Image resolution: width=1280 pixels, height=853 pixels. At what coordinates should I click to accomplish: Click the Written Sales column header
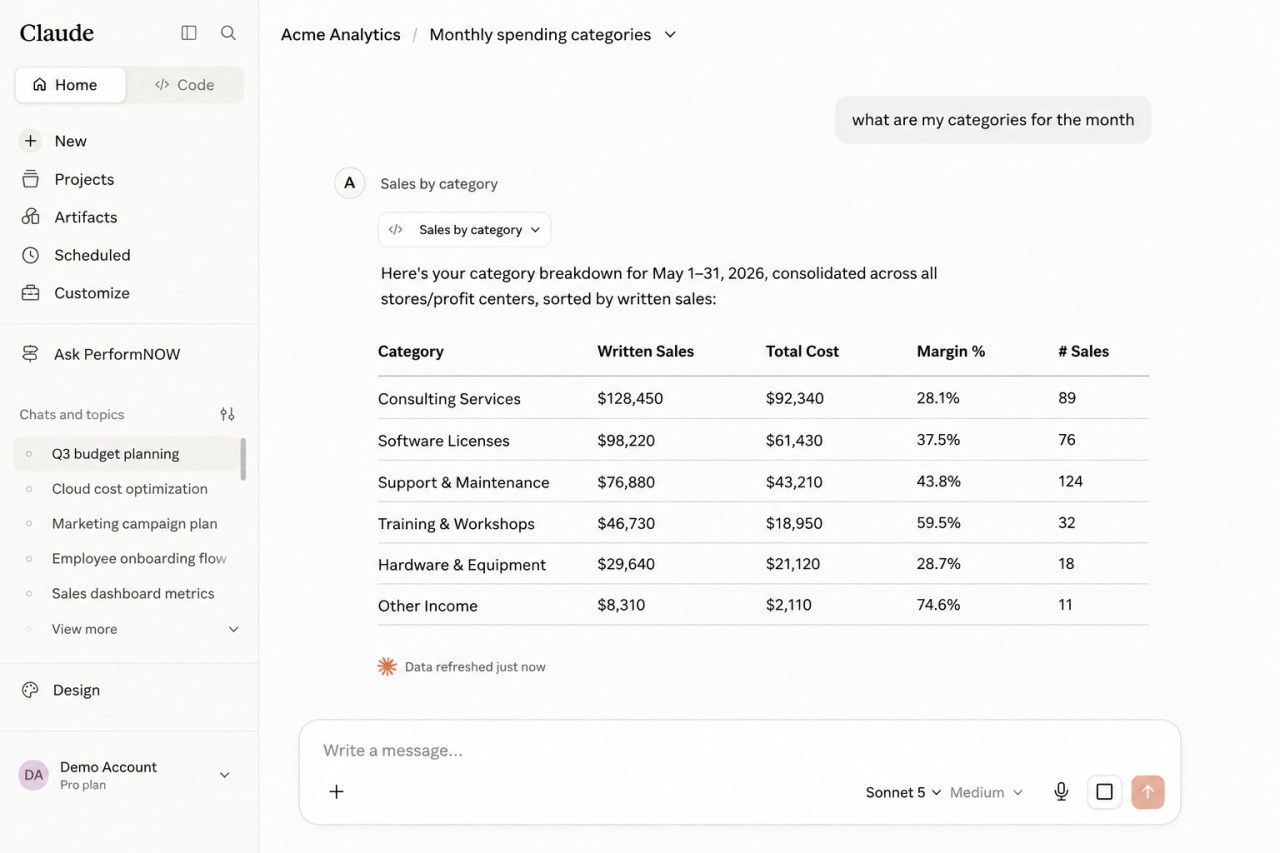pos(646,351)
